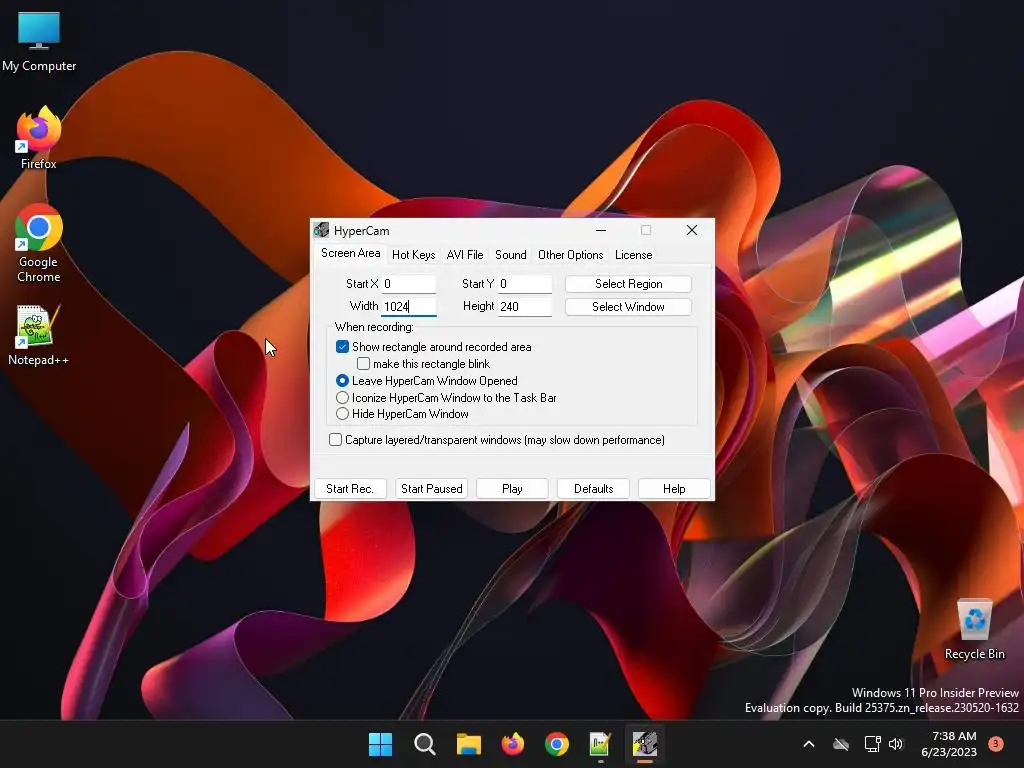
Task: Focus the Start Y input field
Action: coord(524,284)
